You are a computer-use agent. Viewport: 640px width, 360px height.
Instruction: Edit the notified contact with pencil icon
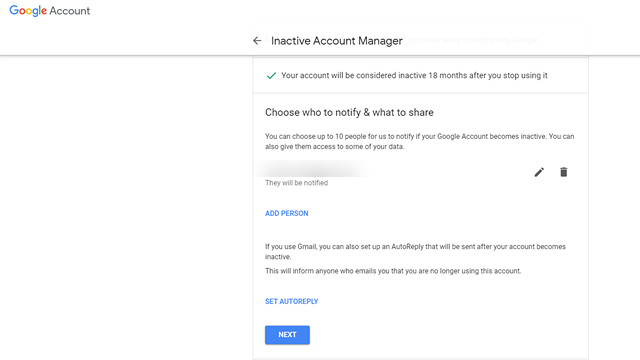tap(539, 172)
